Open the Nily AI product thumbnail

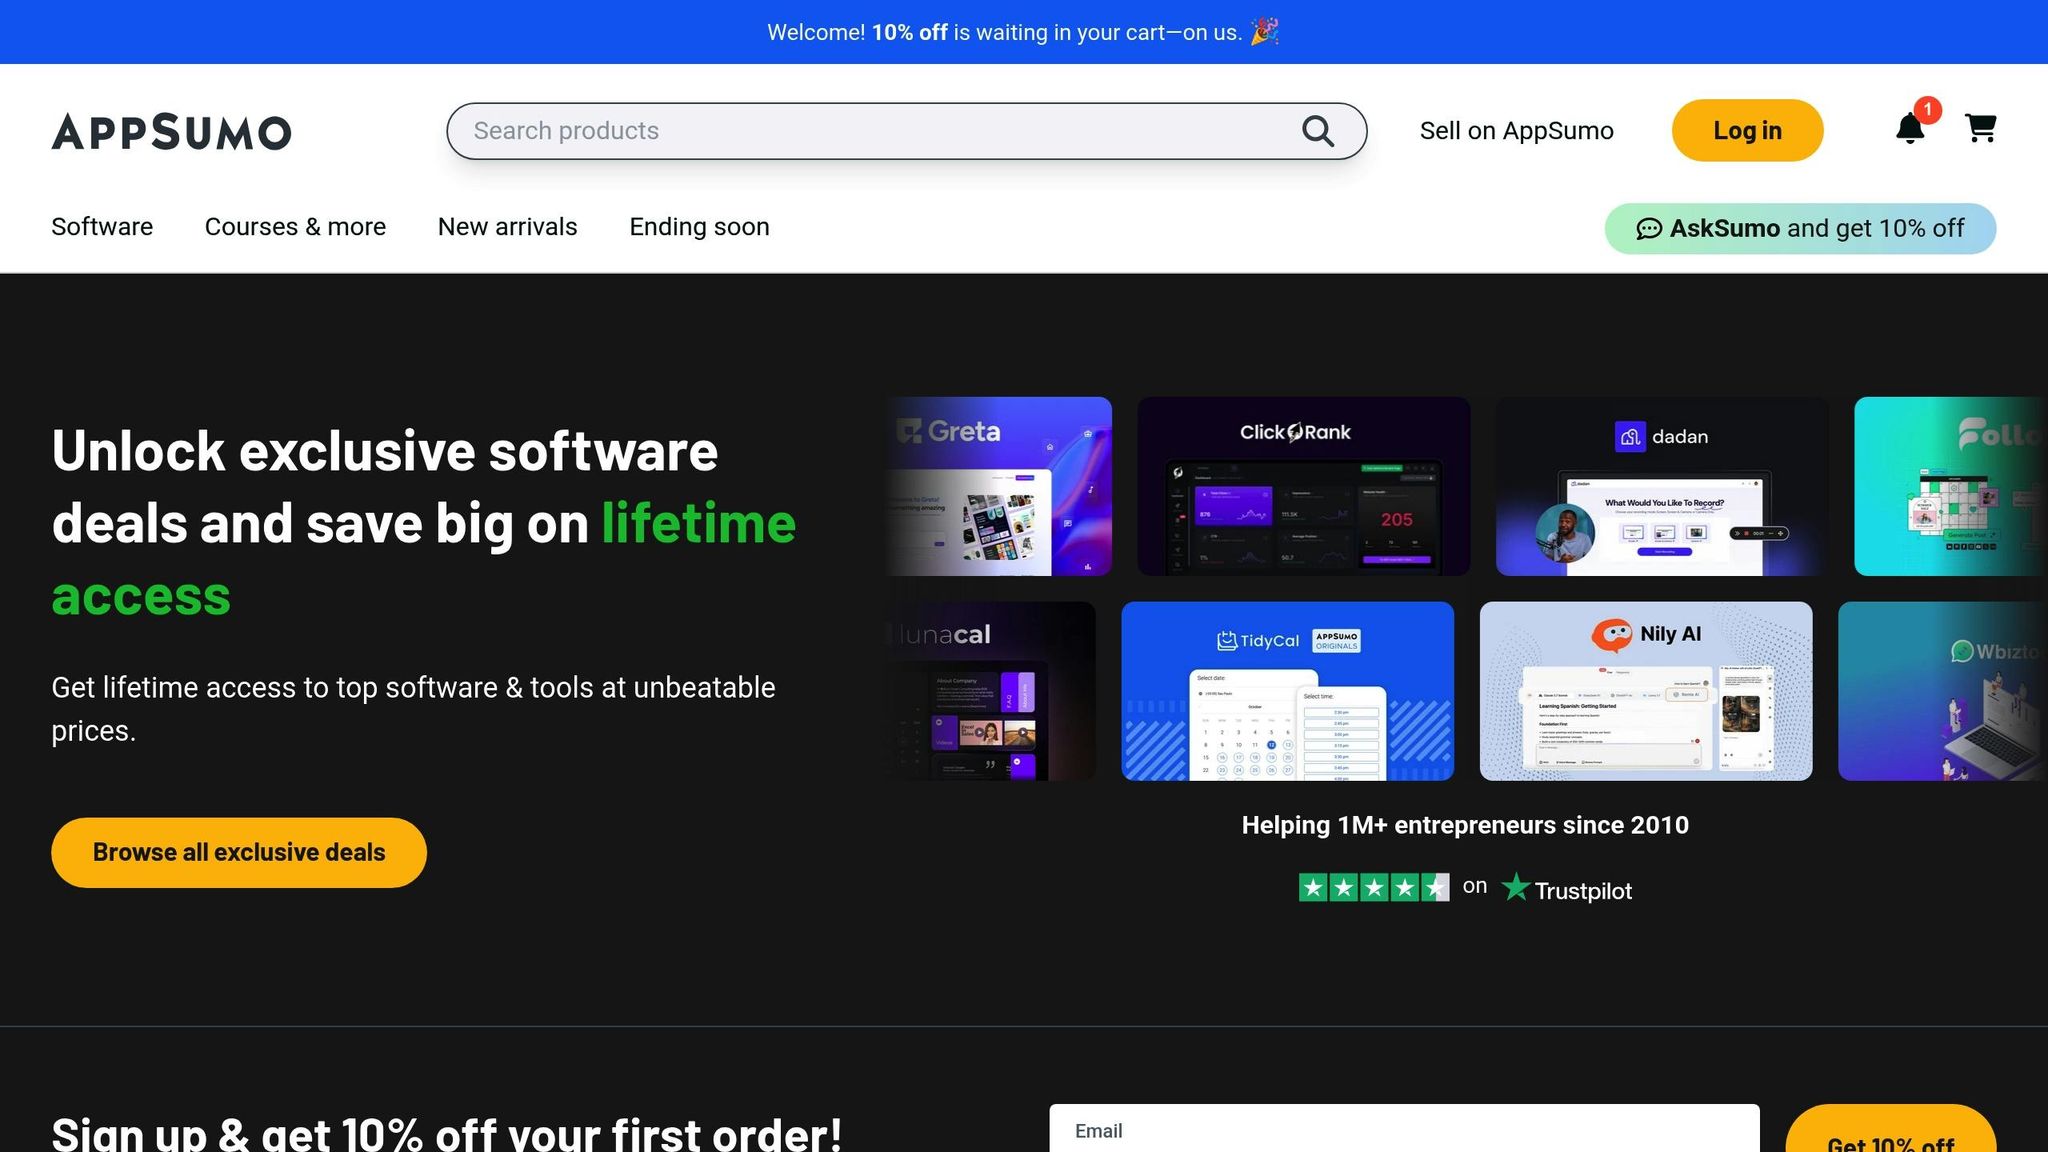pyautogui.click(x=1645, y=690)
